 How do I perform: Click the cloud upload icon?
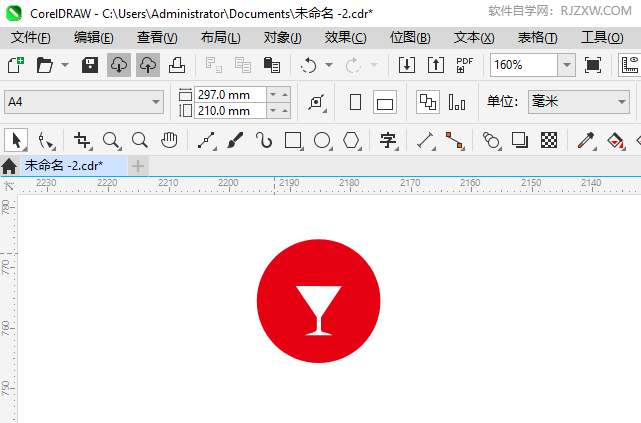148,65
